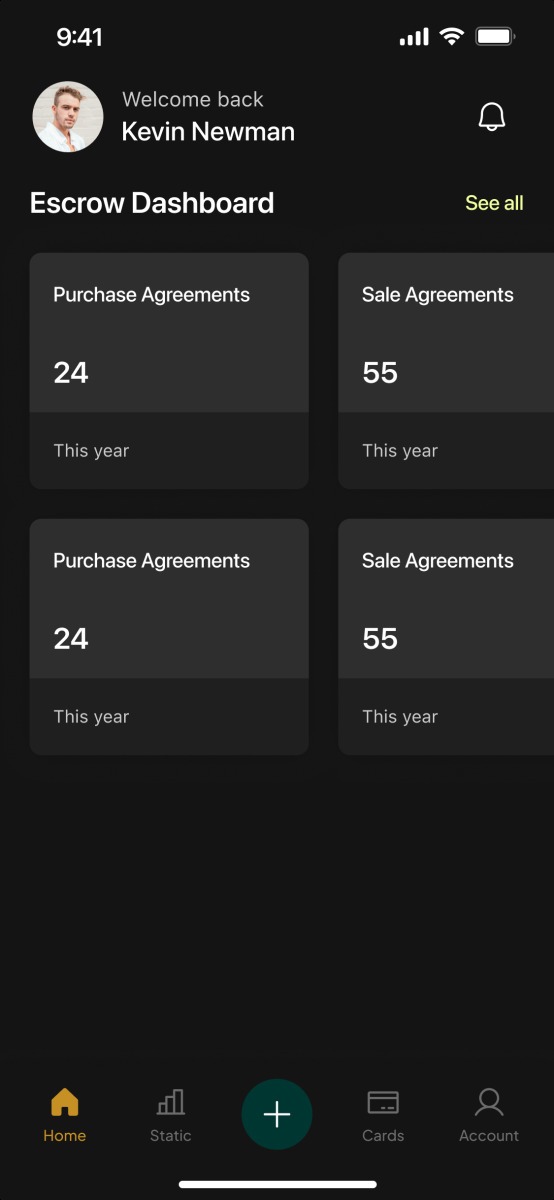The width and height of the screenshot is (554, 1200).
Task: Tap the Wi-Fi status icon
Action: point(452,37)
